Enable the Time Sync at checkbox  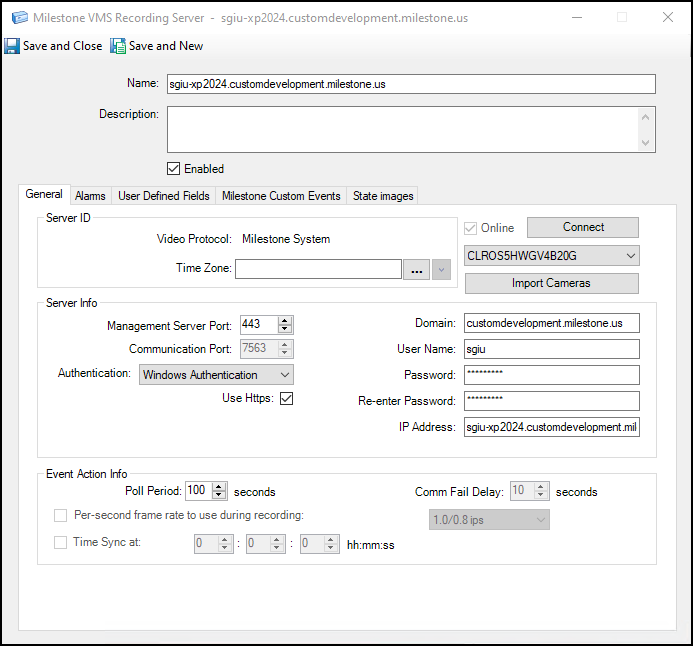coord(61,542)
